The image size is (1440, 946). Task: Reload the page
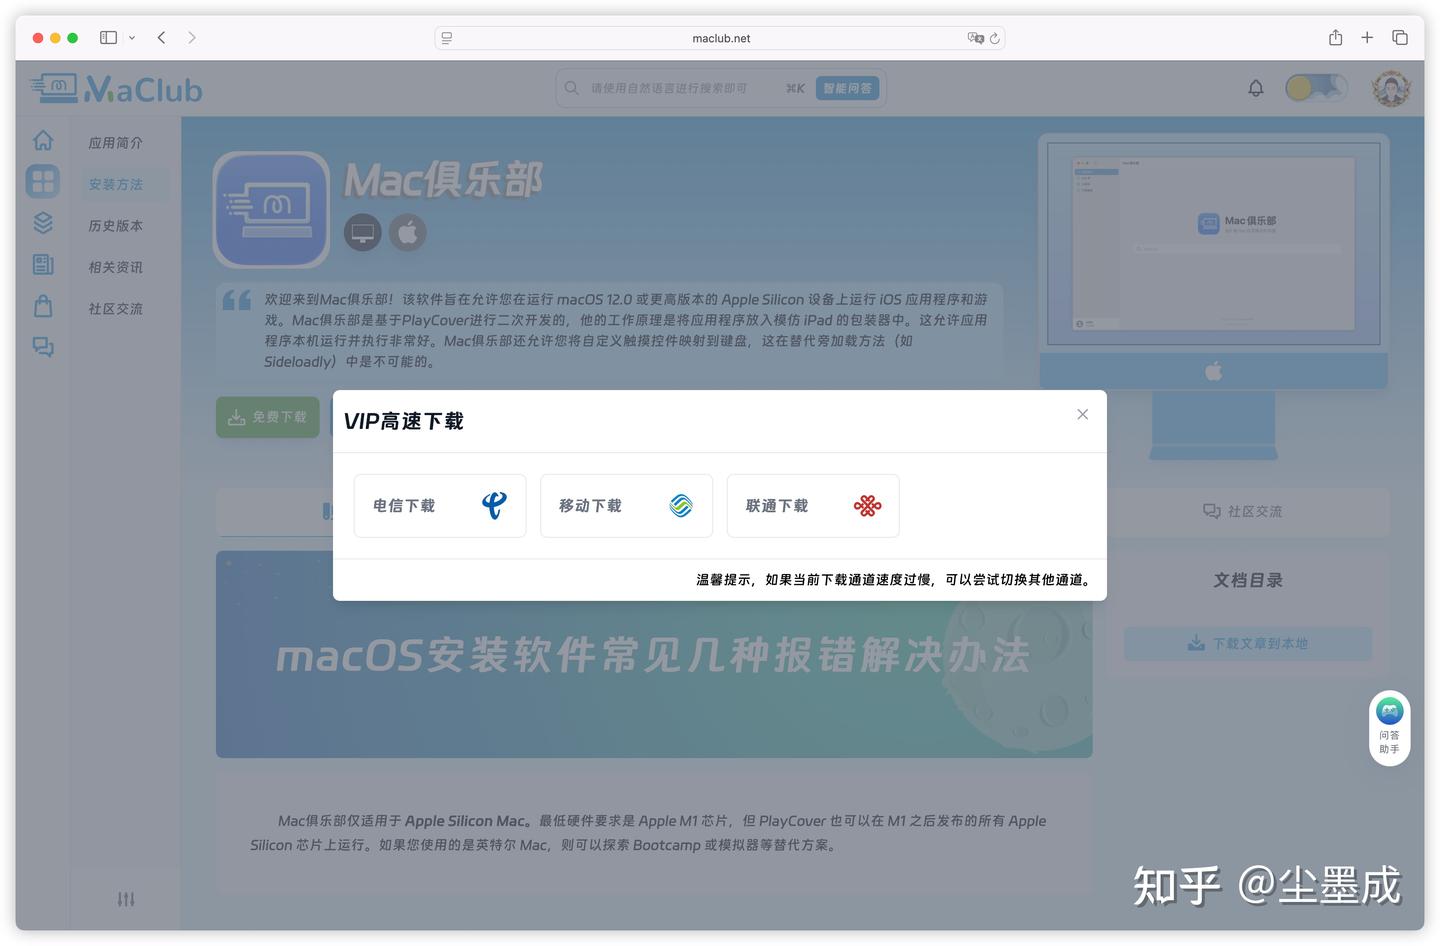click(995, 38)
